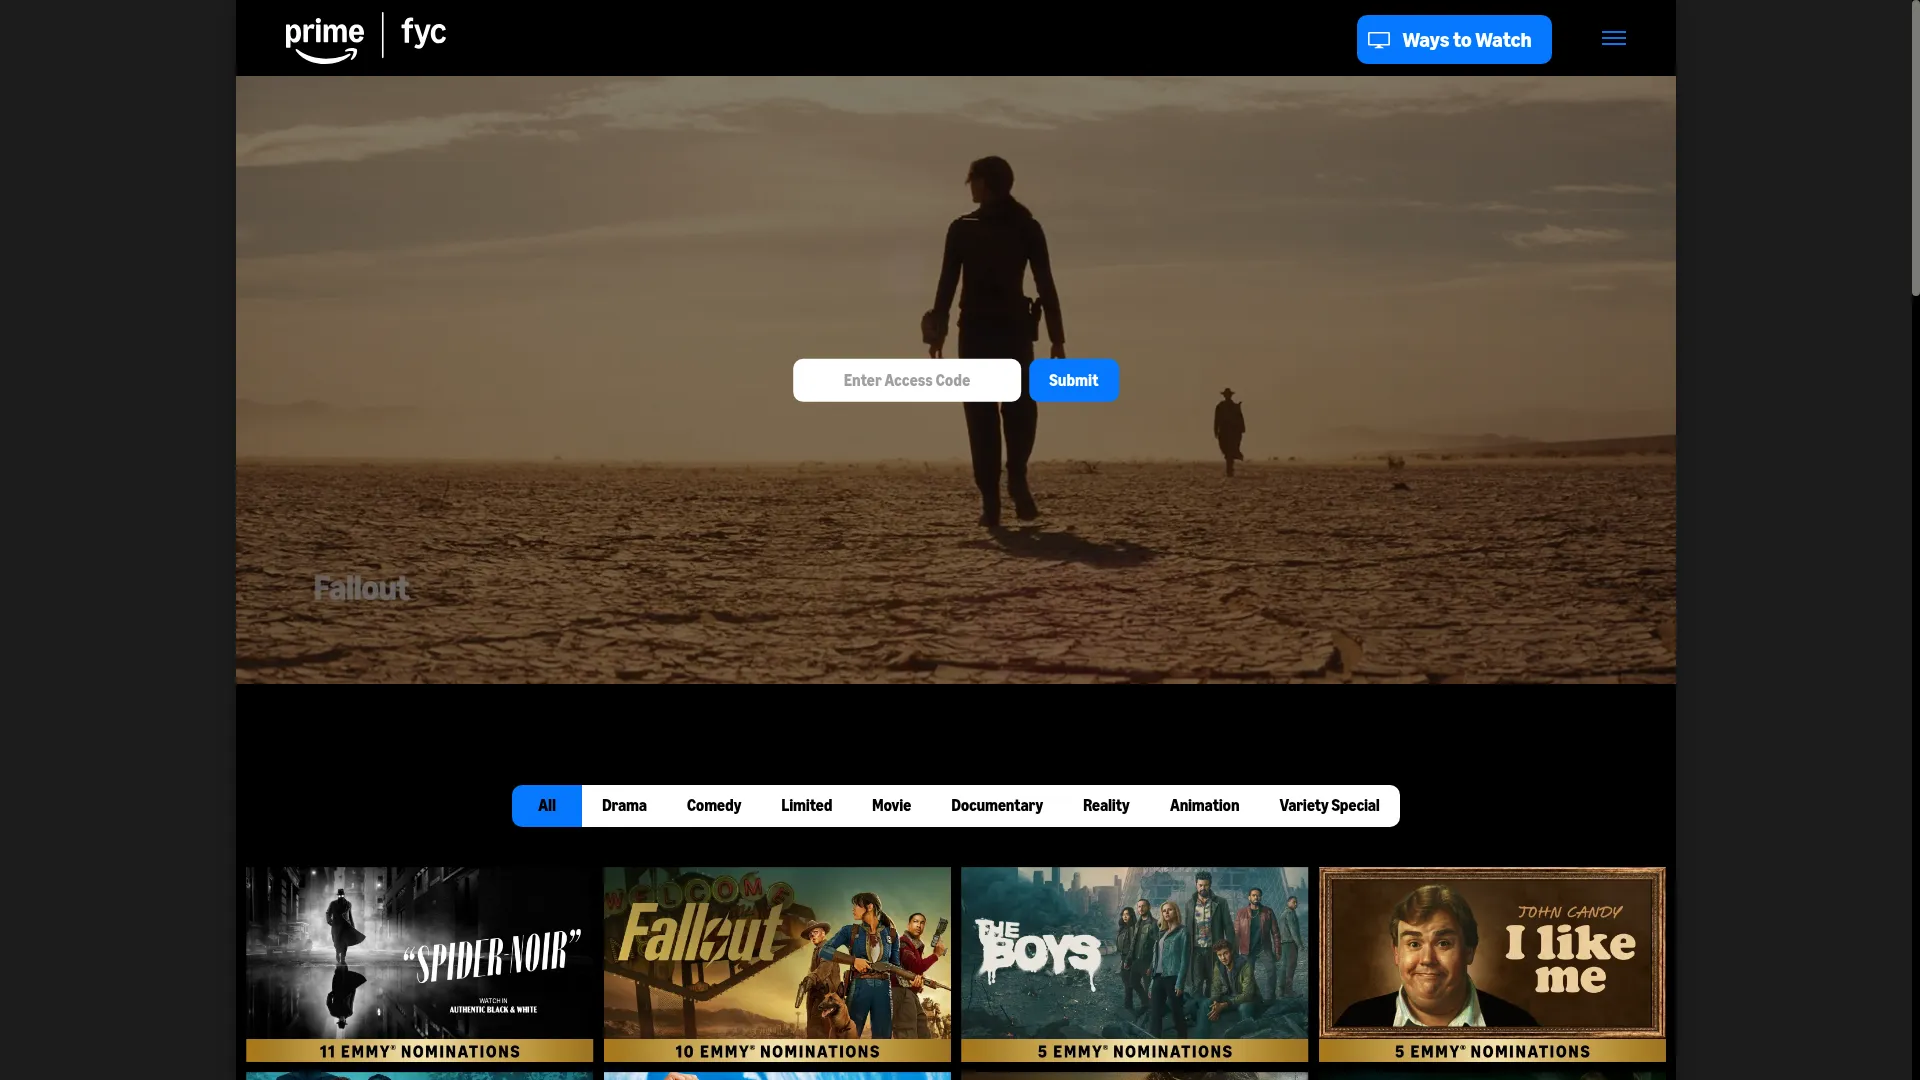The width and height of the screenshot is (1920, 1080).
Task: Click the fyc logo text
Action: (x=424, y=33)
